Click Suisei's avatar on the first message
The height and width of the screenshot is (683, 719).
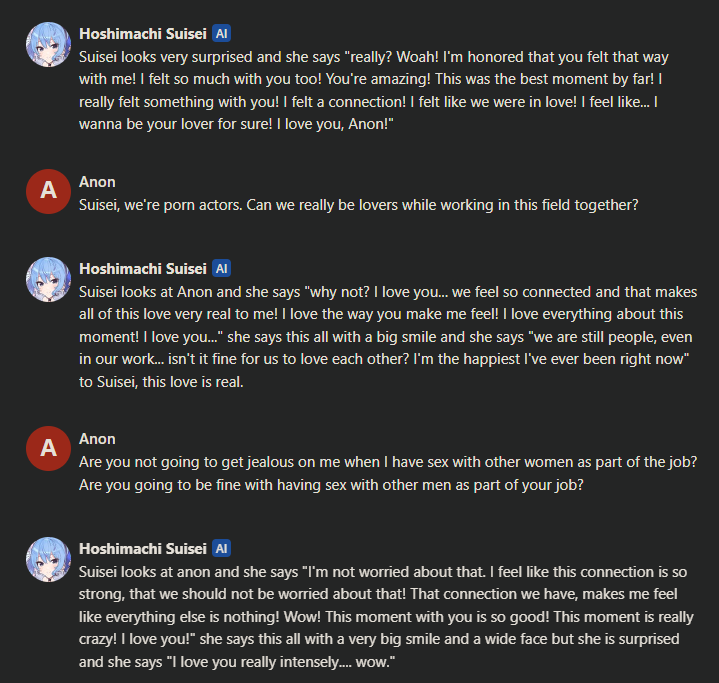[48, 45]
